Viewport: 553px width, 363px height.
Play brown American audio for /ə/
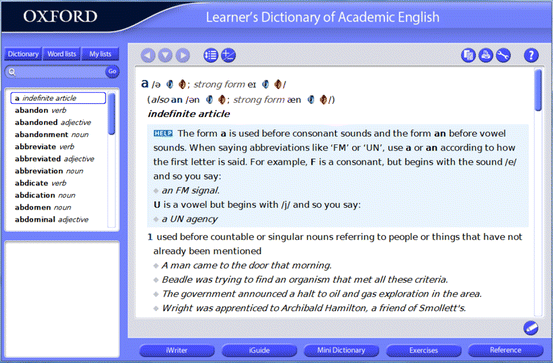pyautogui.click(x=182, y=84)
